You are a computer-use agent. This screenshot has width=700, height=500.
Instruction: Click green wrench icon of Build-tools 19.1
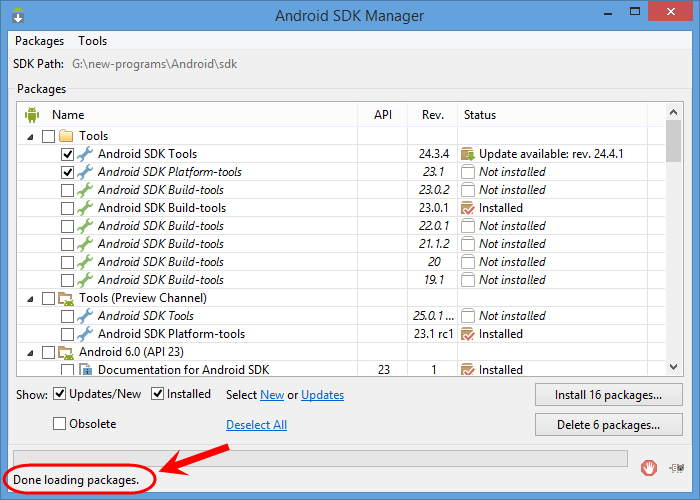85,280
